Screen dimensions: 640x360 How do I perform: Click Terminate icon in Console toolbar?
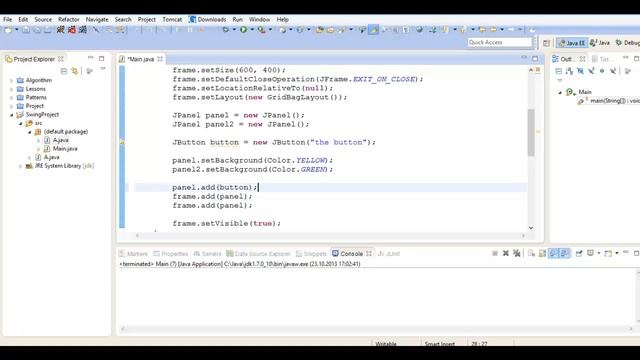pyautogui.click(x=495, y=253)
